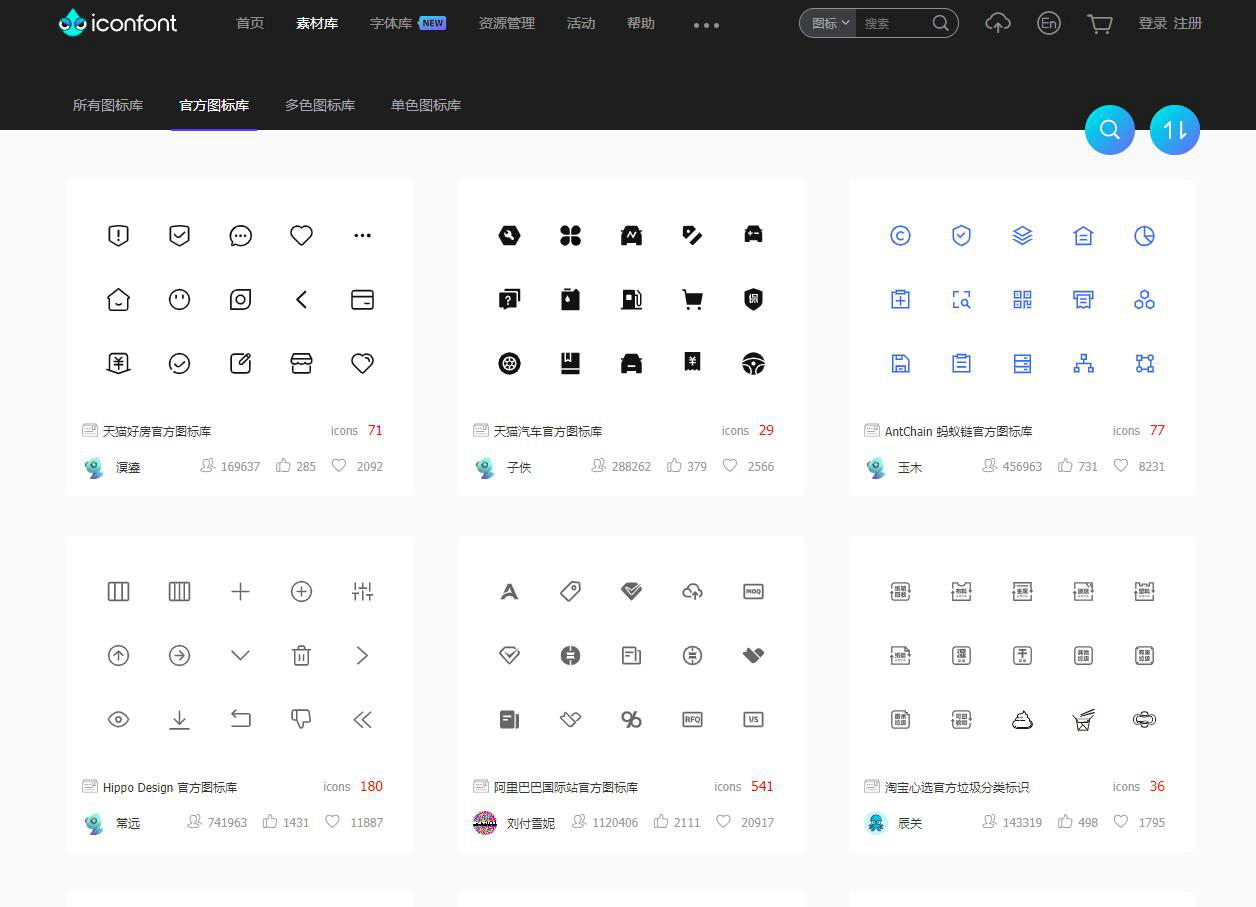The height and width of the screenshot is (907, 1256).
Task: Click the percent icon in 阿里巴巴国际站 card
Action: pyautogui.click(x=631, y=719)
